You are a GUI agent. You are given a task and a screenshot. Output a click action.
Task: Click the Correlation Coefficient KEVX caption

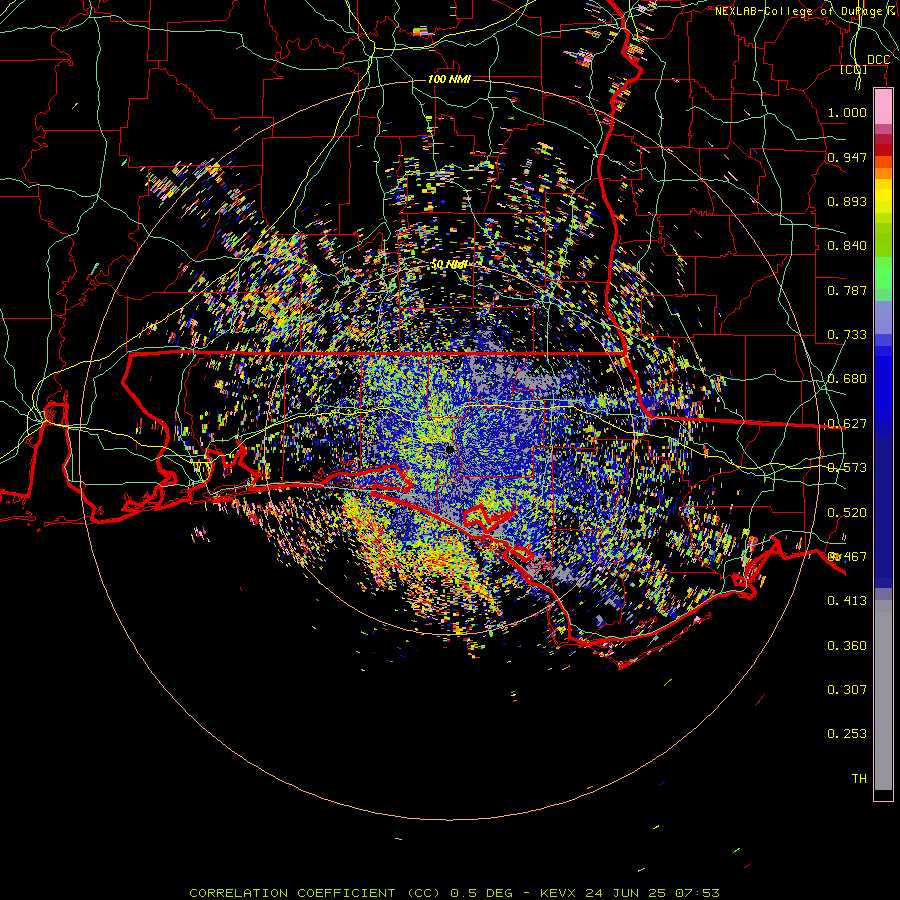454,893
